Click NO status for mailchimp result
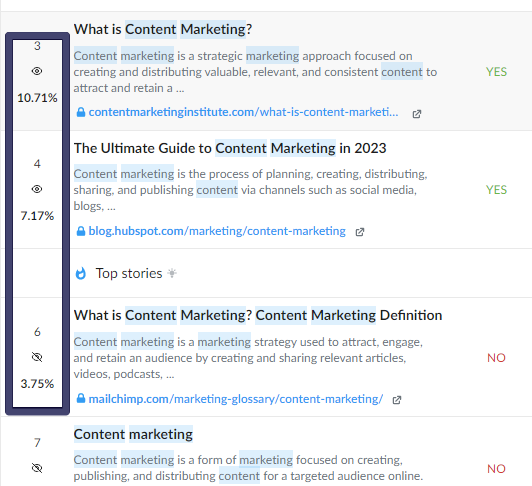The width and height of the screenshot is (532, 486). click(496, 358)
